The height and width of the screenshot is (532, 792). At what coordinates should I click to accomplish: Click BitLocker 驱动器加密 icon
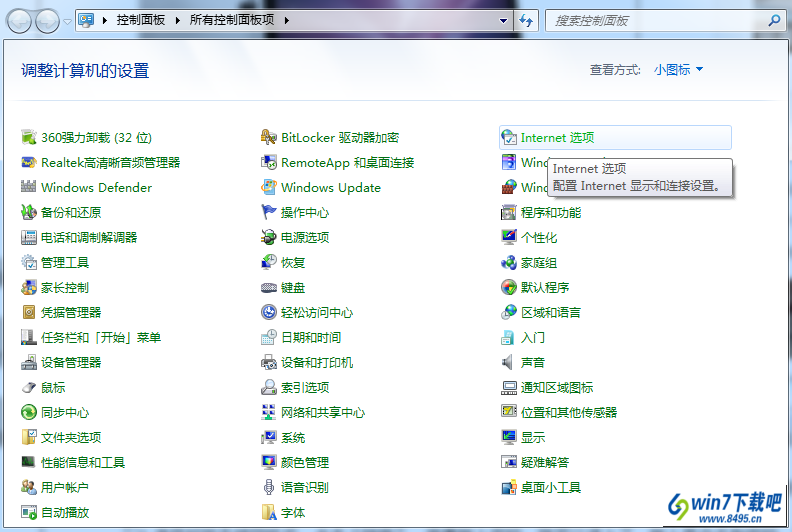tap(269, 137)
